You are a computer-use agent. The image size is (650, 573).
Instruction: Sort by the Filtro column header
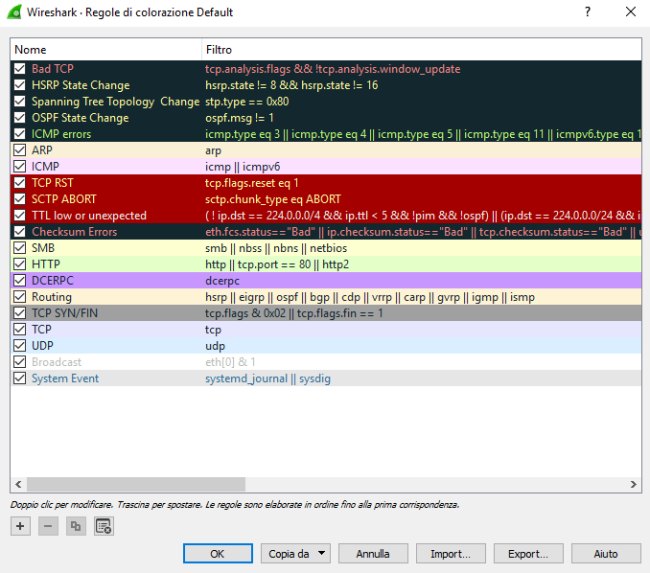pos(420,49)
